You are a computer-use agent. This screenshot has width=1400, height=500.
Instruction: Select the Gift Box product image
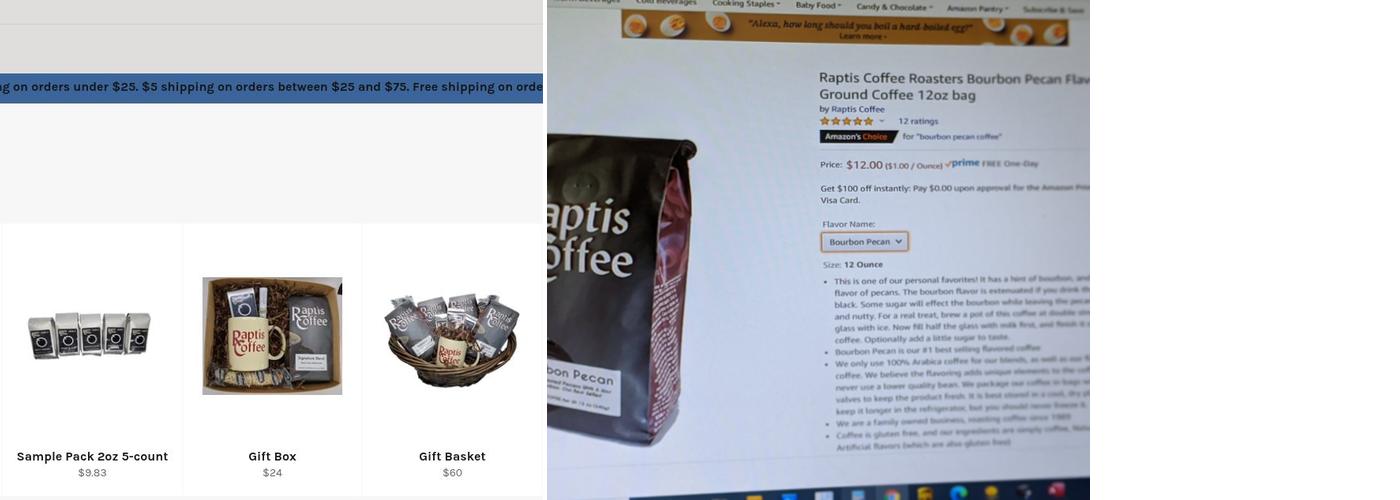tap(272, 335)
